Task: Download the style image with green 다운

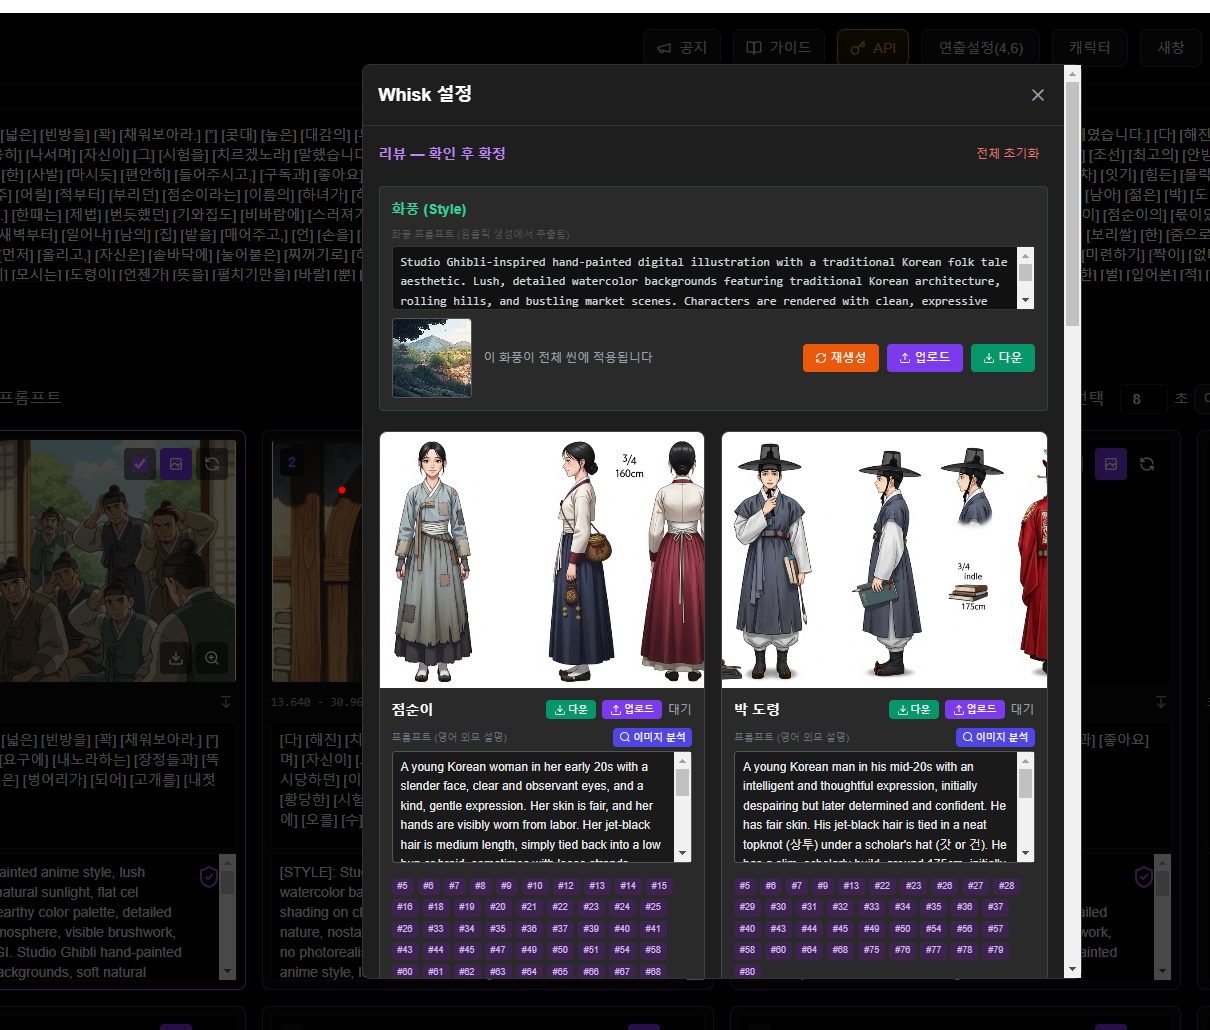Action: click(x=1002, y=358)
